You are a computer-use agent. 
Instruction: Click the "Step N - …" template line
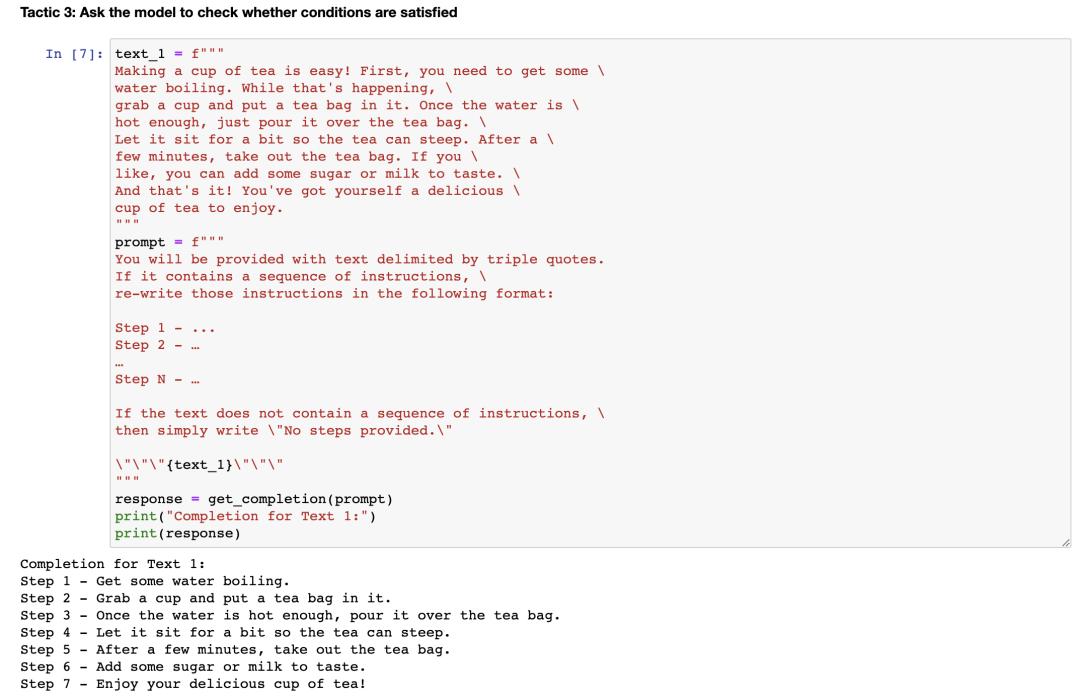click(157, 379)
